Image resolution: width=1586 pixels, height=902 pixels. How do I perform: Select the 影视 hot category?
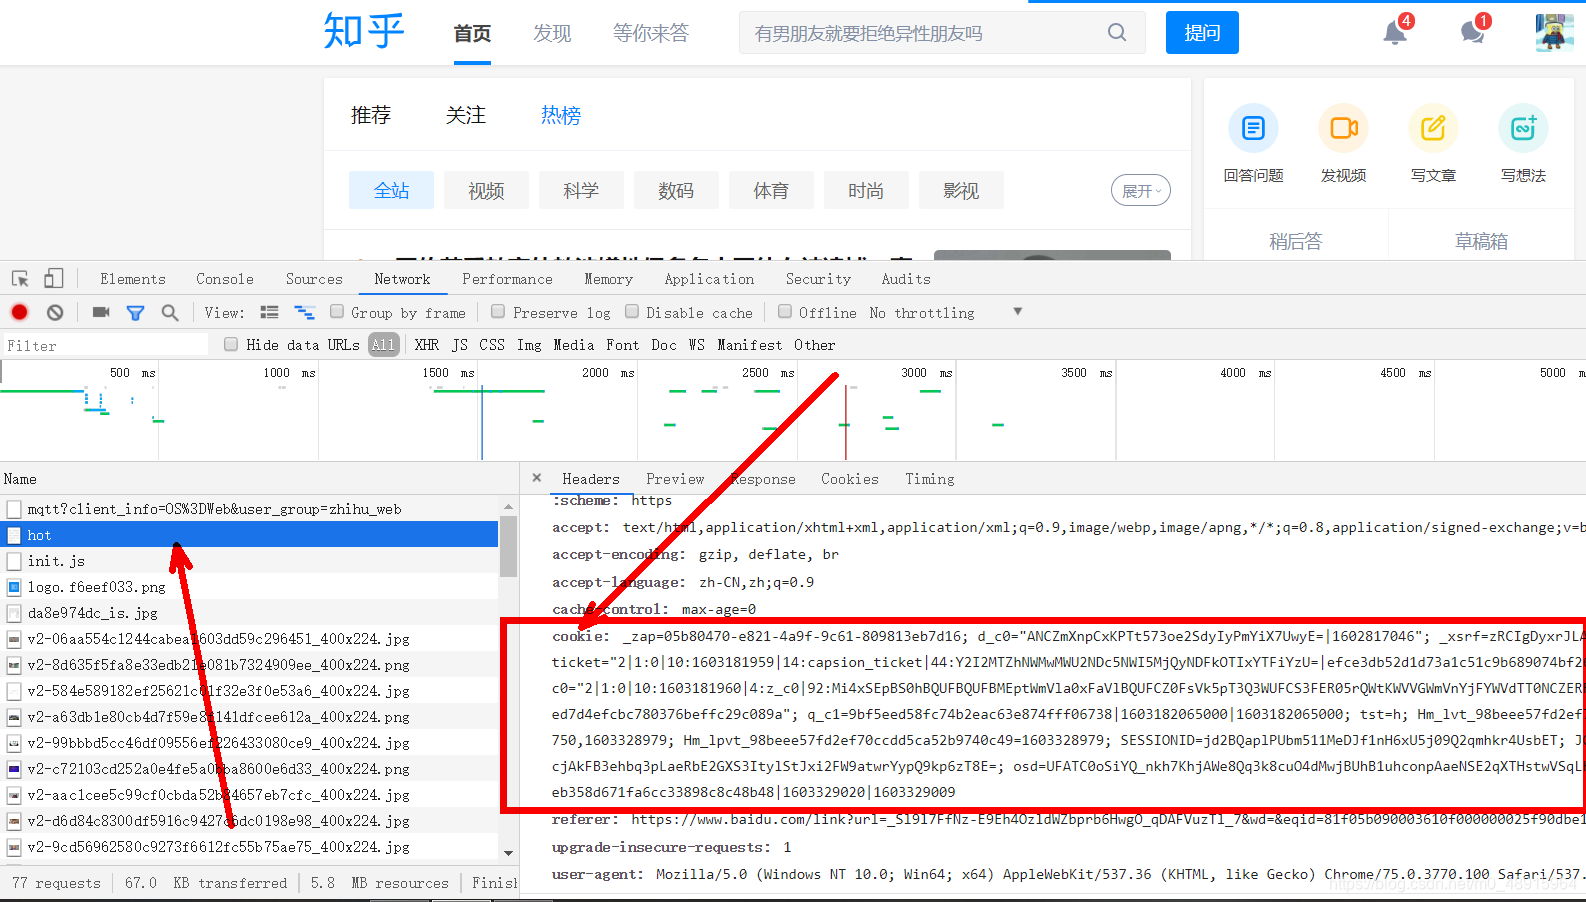961,190
